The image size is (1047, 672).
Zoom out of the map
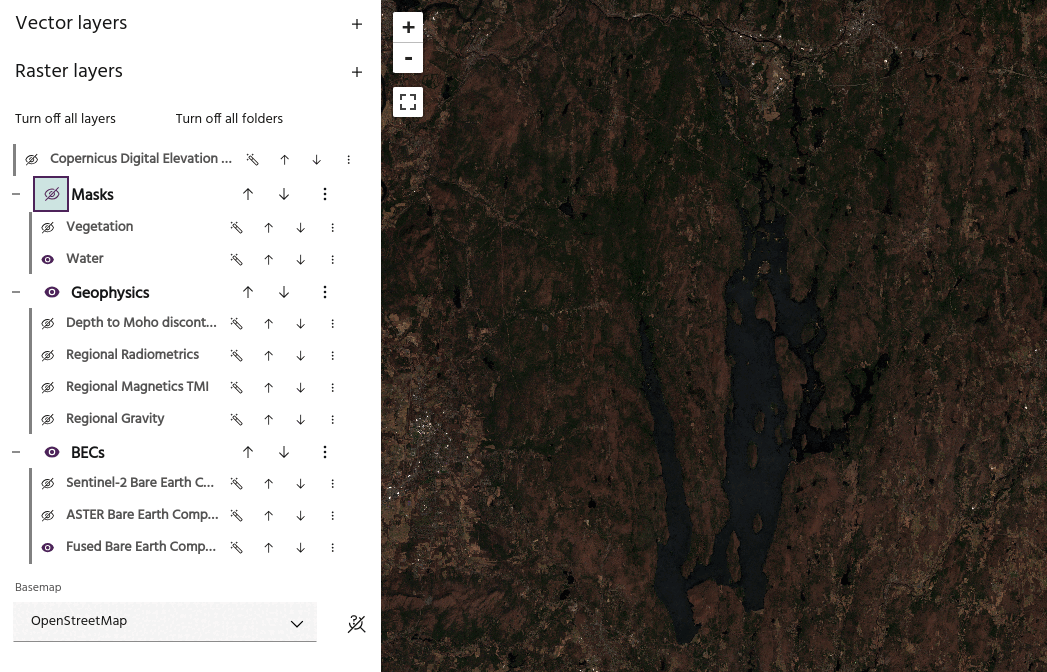pos(408,58)
